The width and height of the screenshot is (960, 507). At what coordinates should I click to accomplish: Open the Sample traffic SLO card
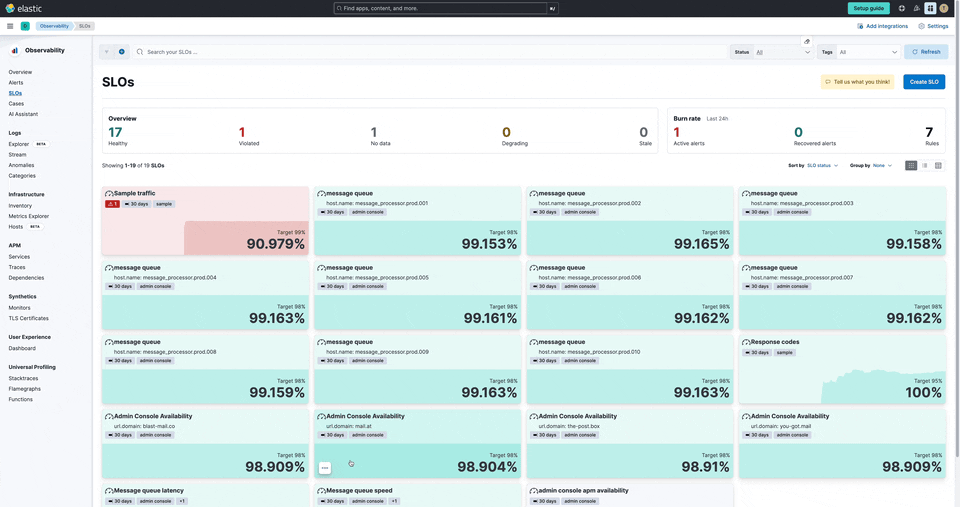(x=135, y=193)
